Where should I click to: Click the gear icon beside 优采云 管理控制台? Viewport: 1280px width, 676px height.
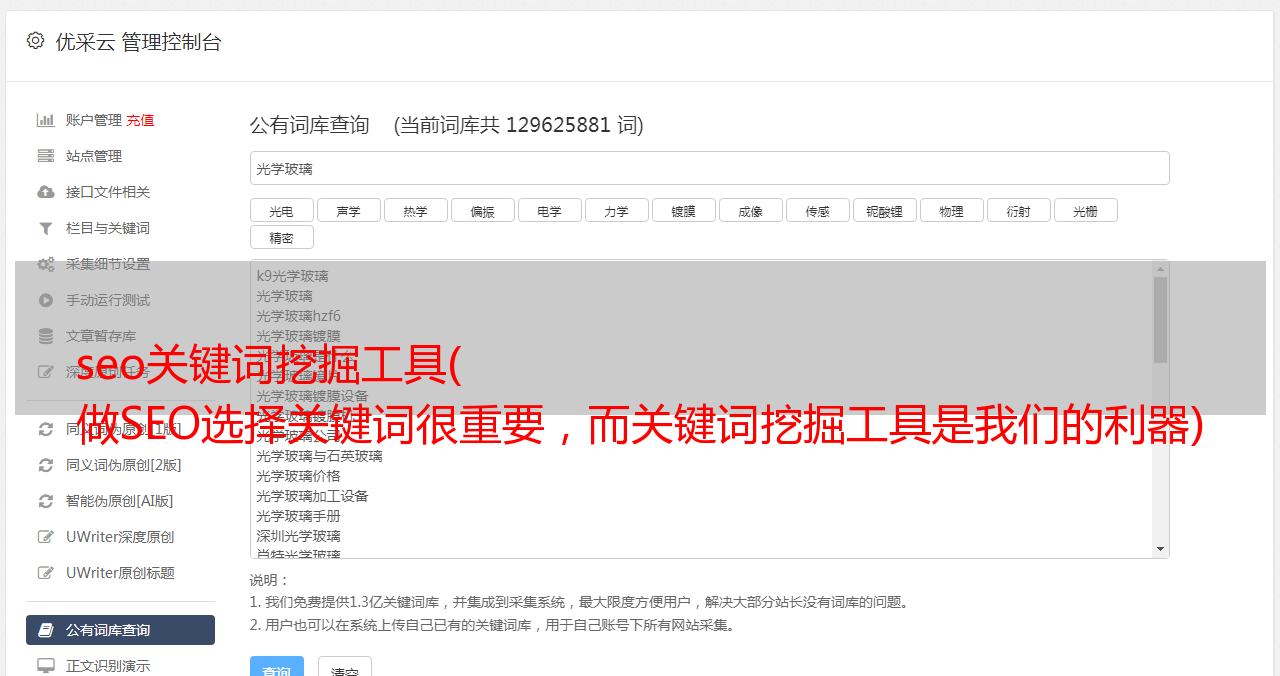pos(36,41)
